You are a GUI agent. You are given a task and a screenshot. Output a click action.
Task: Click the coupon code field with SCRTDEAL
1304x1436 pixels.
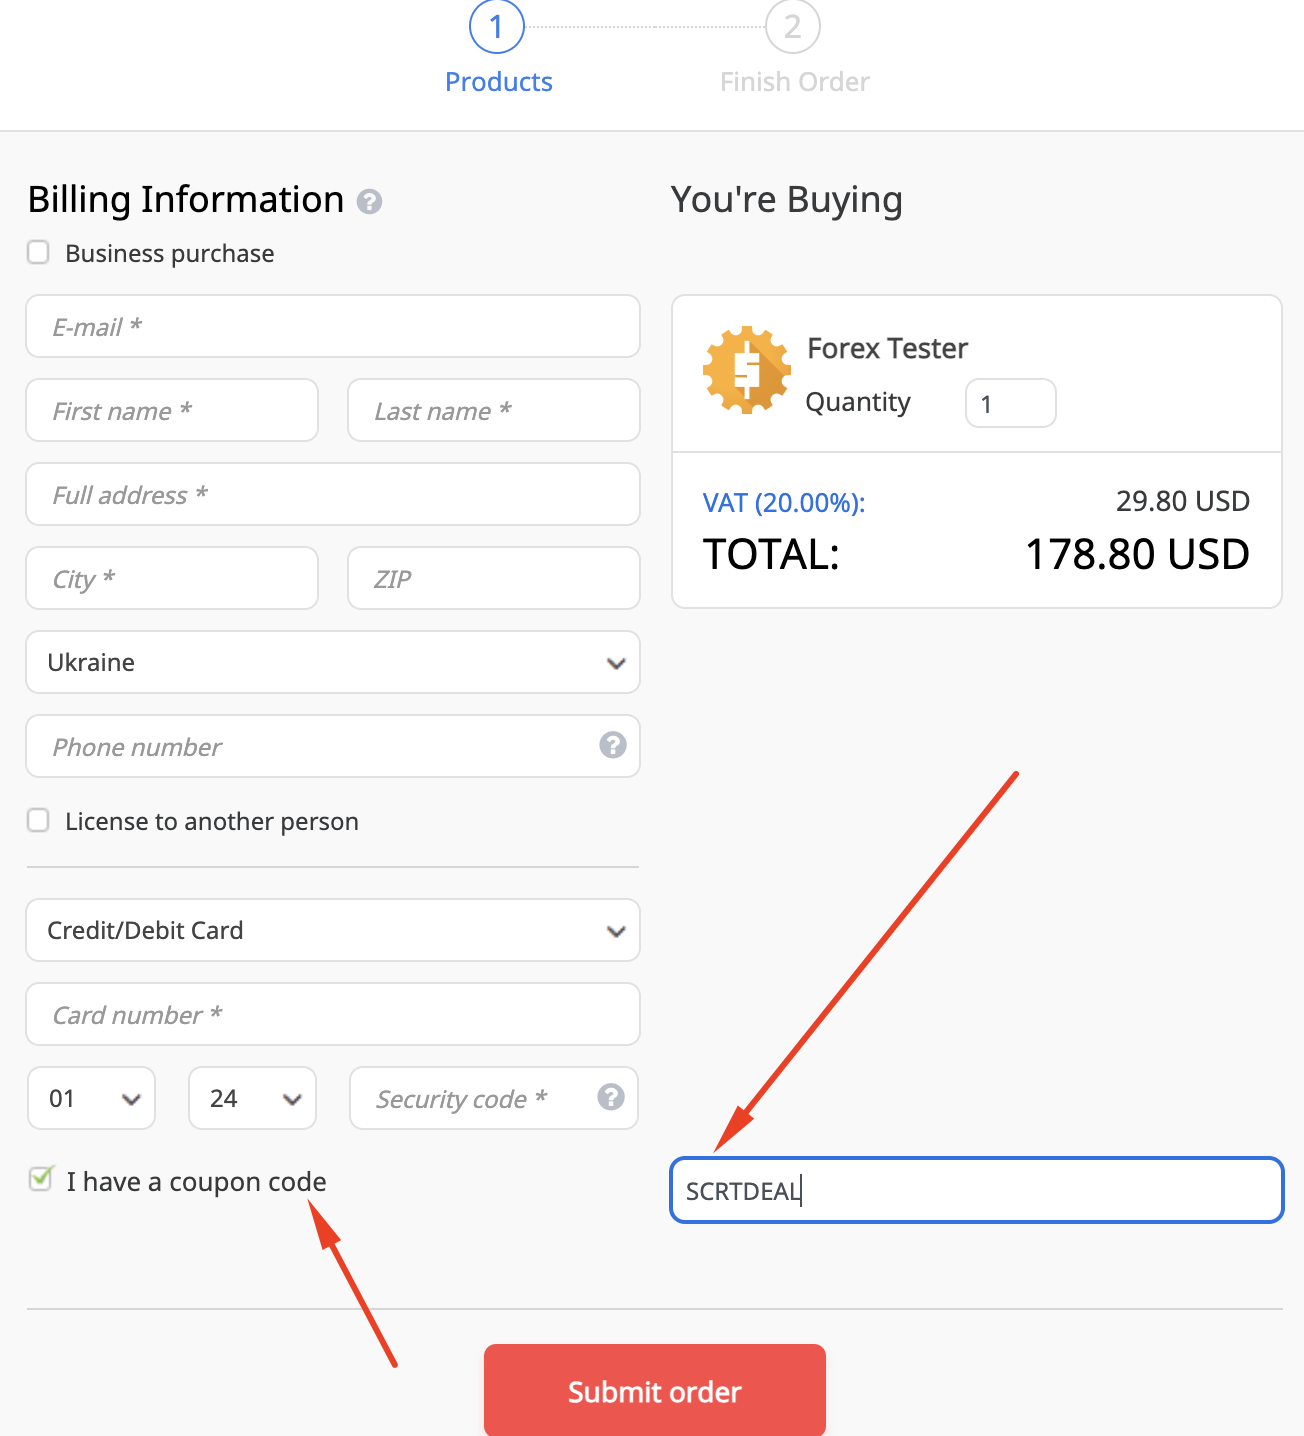coord(976,1190)
